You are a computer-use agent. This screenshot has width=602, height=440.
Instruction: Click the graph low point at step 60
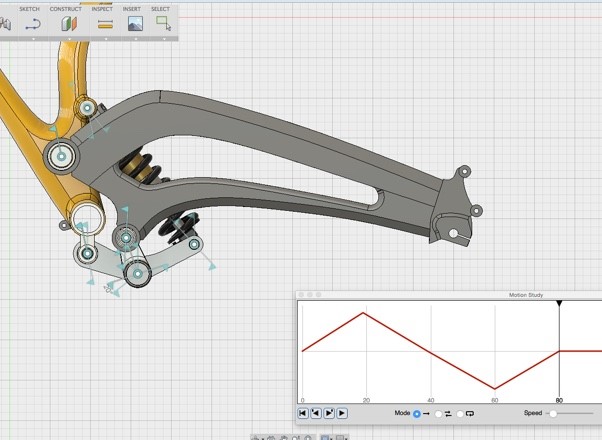coord(495,389)
